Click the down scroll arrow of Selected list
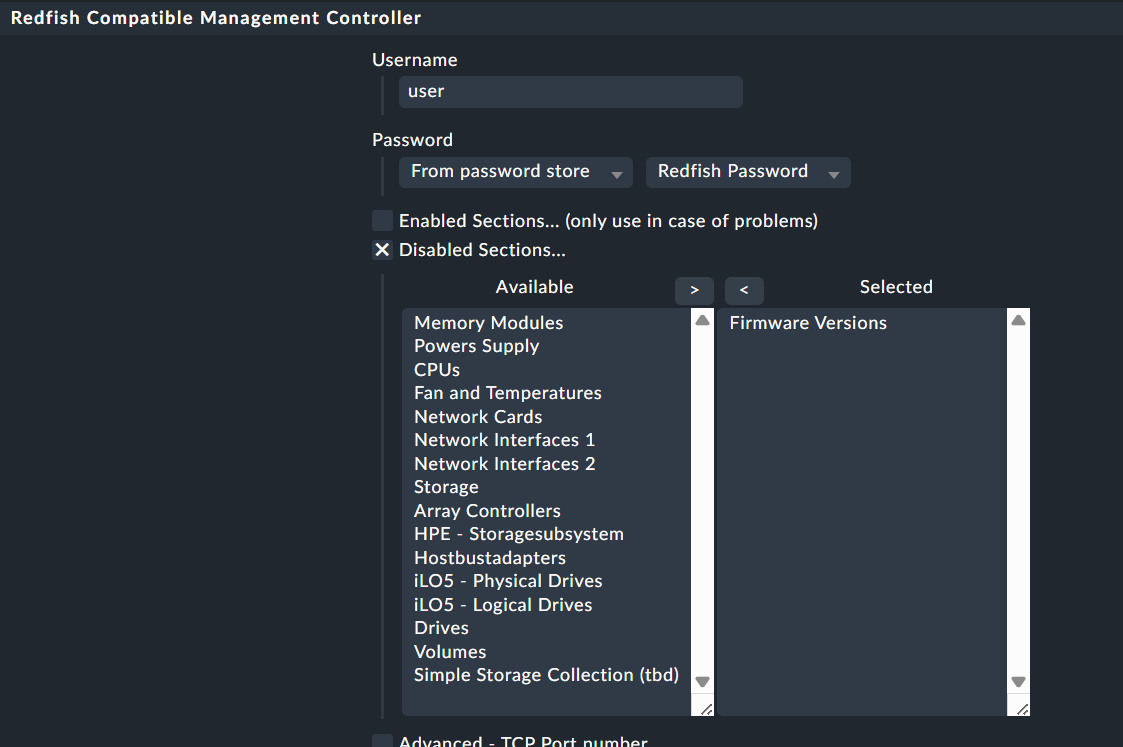The image size is (1123, 747). (x=1018, y=680)
